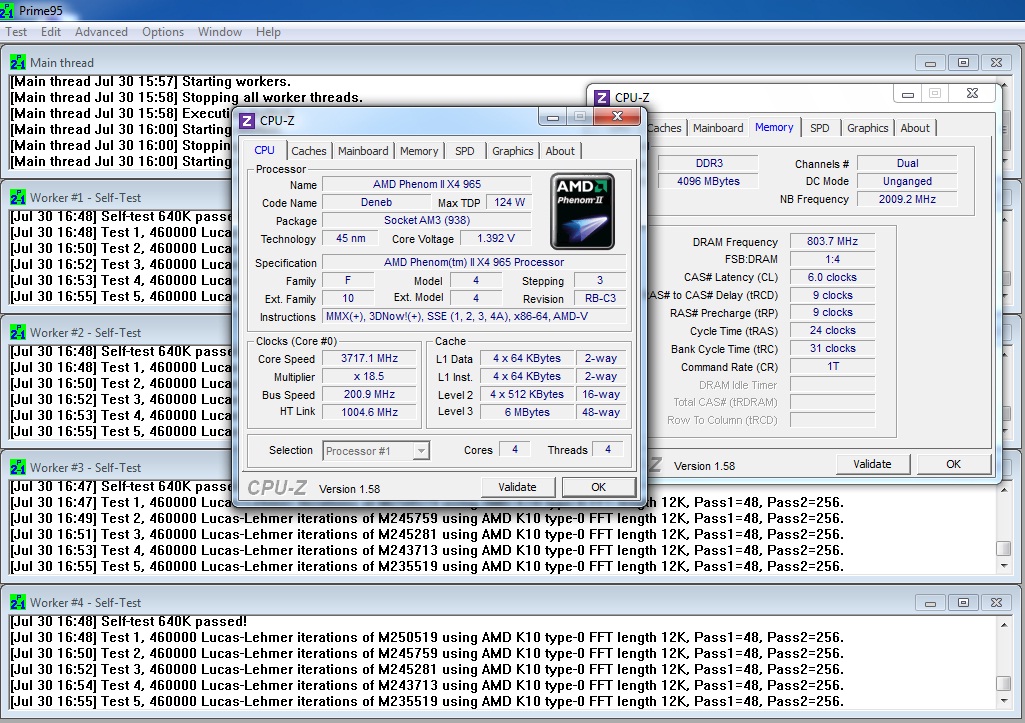Viewport: 1025px width, 723px height.
Task: Click the Core Speed value 3717.1 MHz
Action: point(369,358)
